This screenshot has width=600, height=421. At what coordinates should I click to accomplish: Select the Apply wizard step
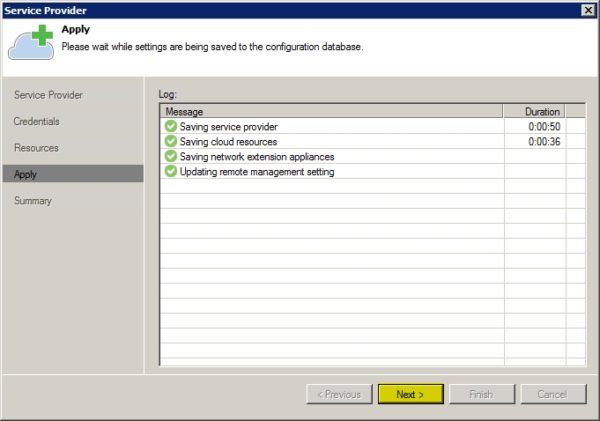(73, 174)
